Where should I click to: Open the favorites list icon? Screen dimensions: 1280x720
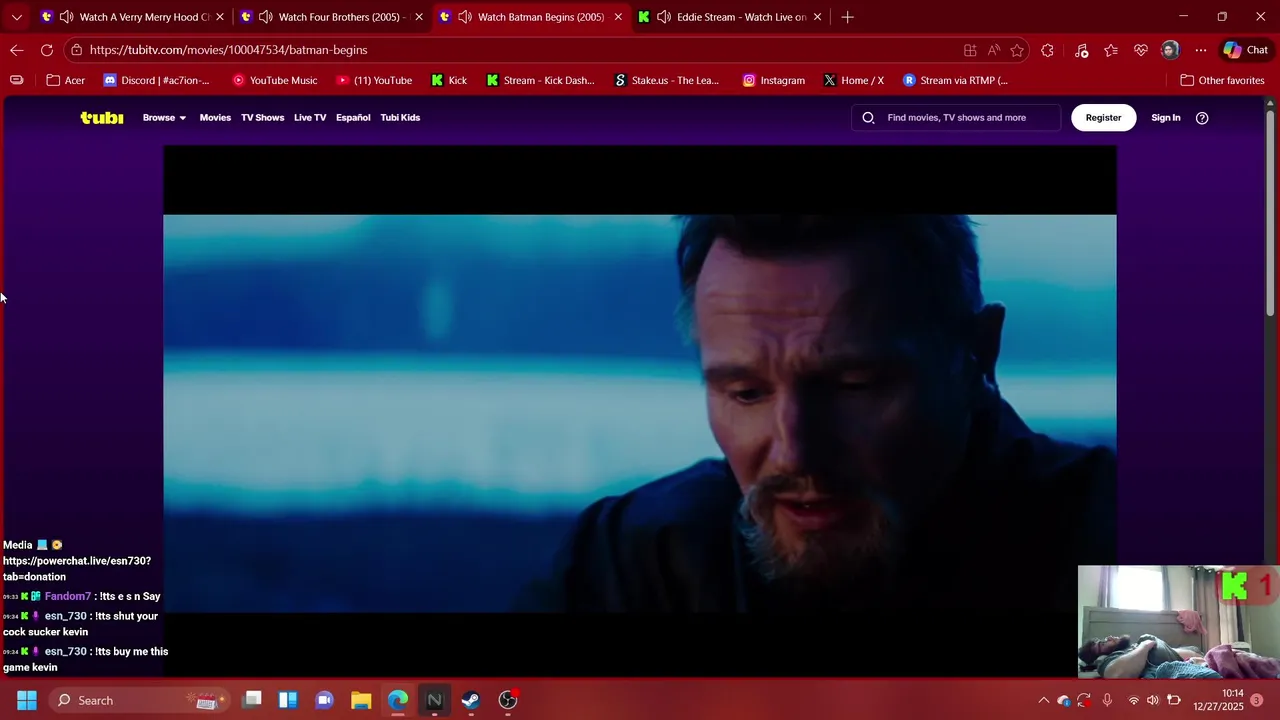1111,50
